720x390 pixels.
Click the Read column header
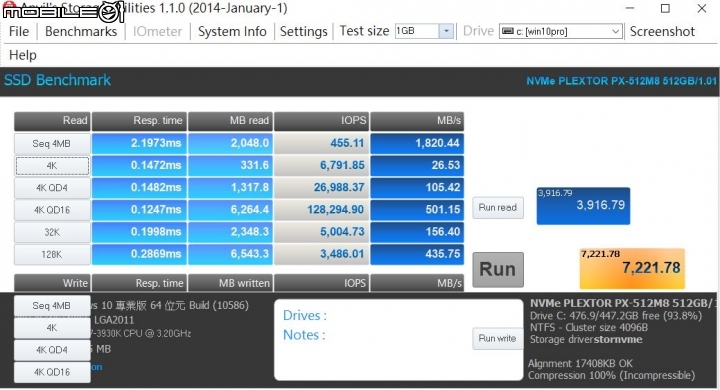pyautogui.click(x=52, y=121)
